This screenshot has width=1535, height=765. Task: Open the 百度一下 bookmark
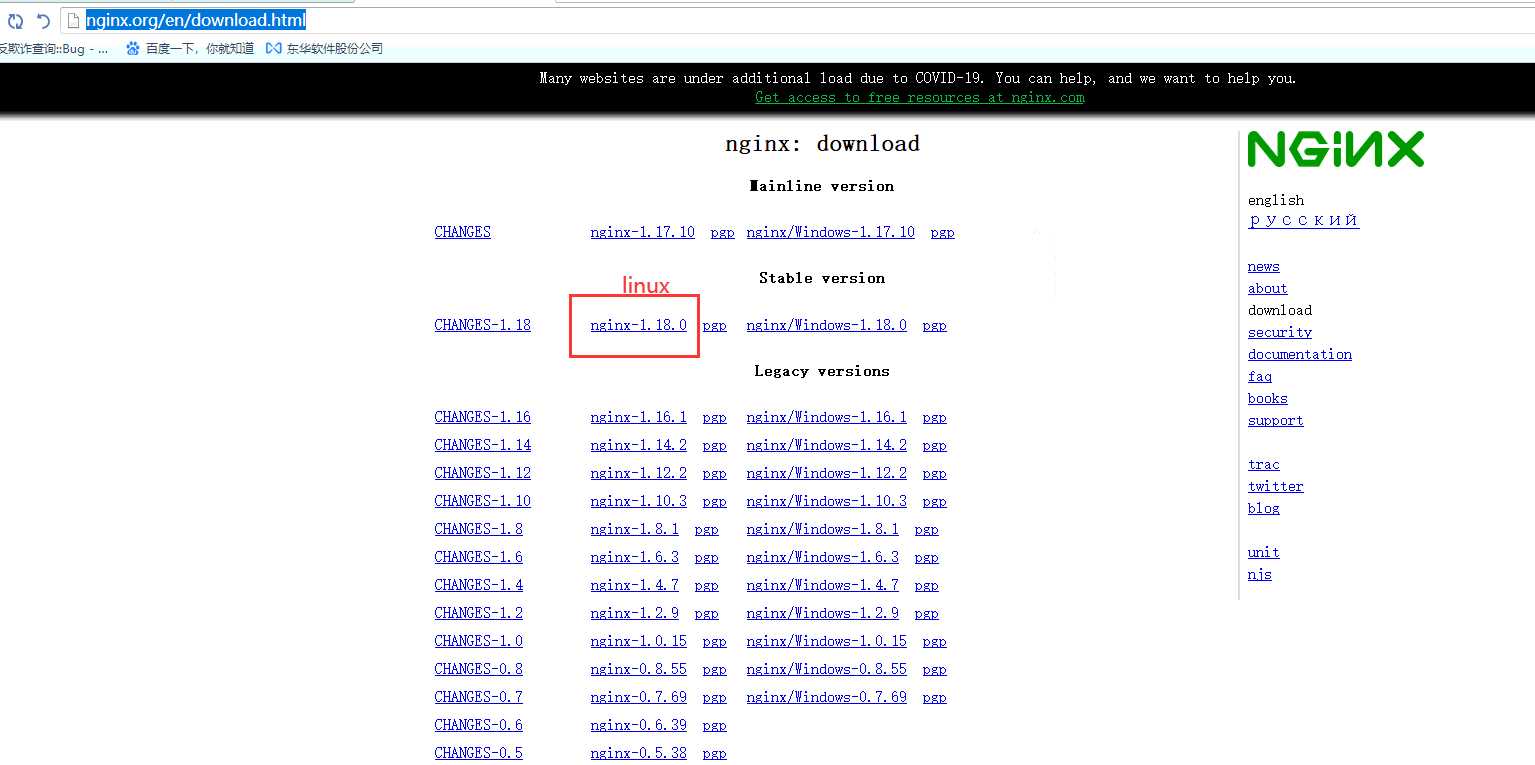pos(190,48)
